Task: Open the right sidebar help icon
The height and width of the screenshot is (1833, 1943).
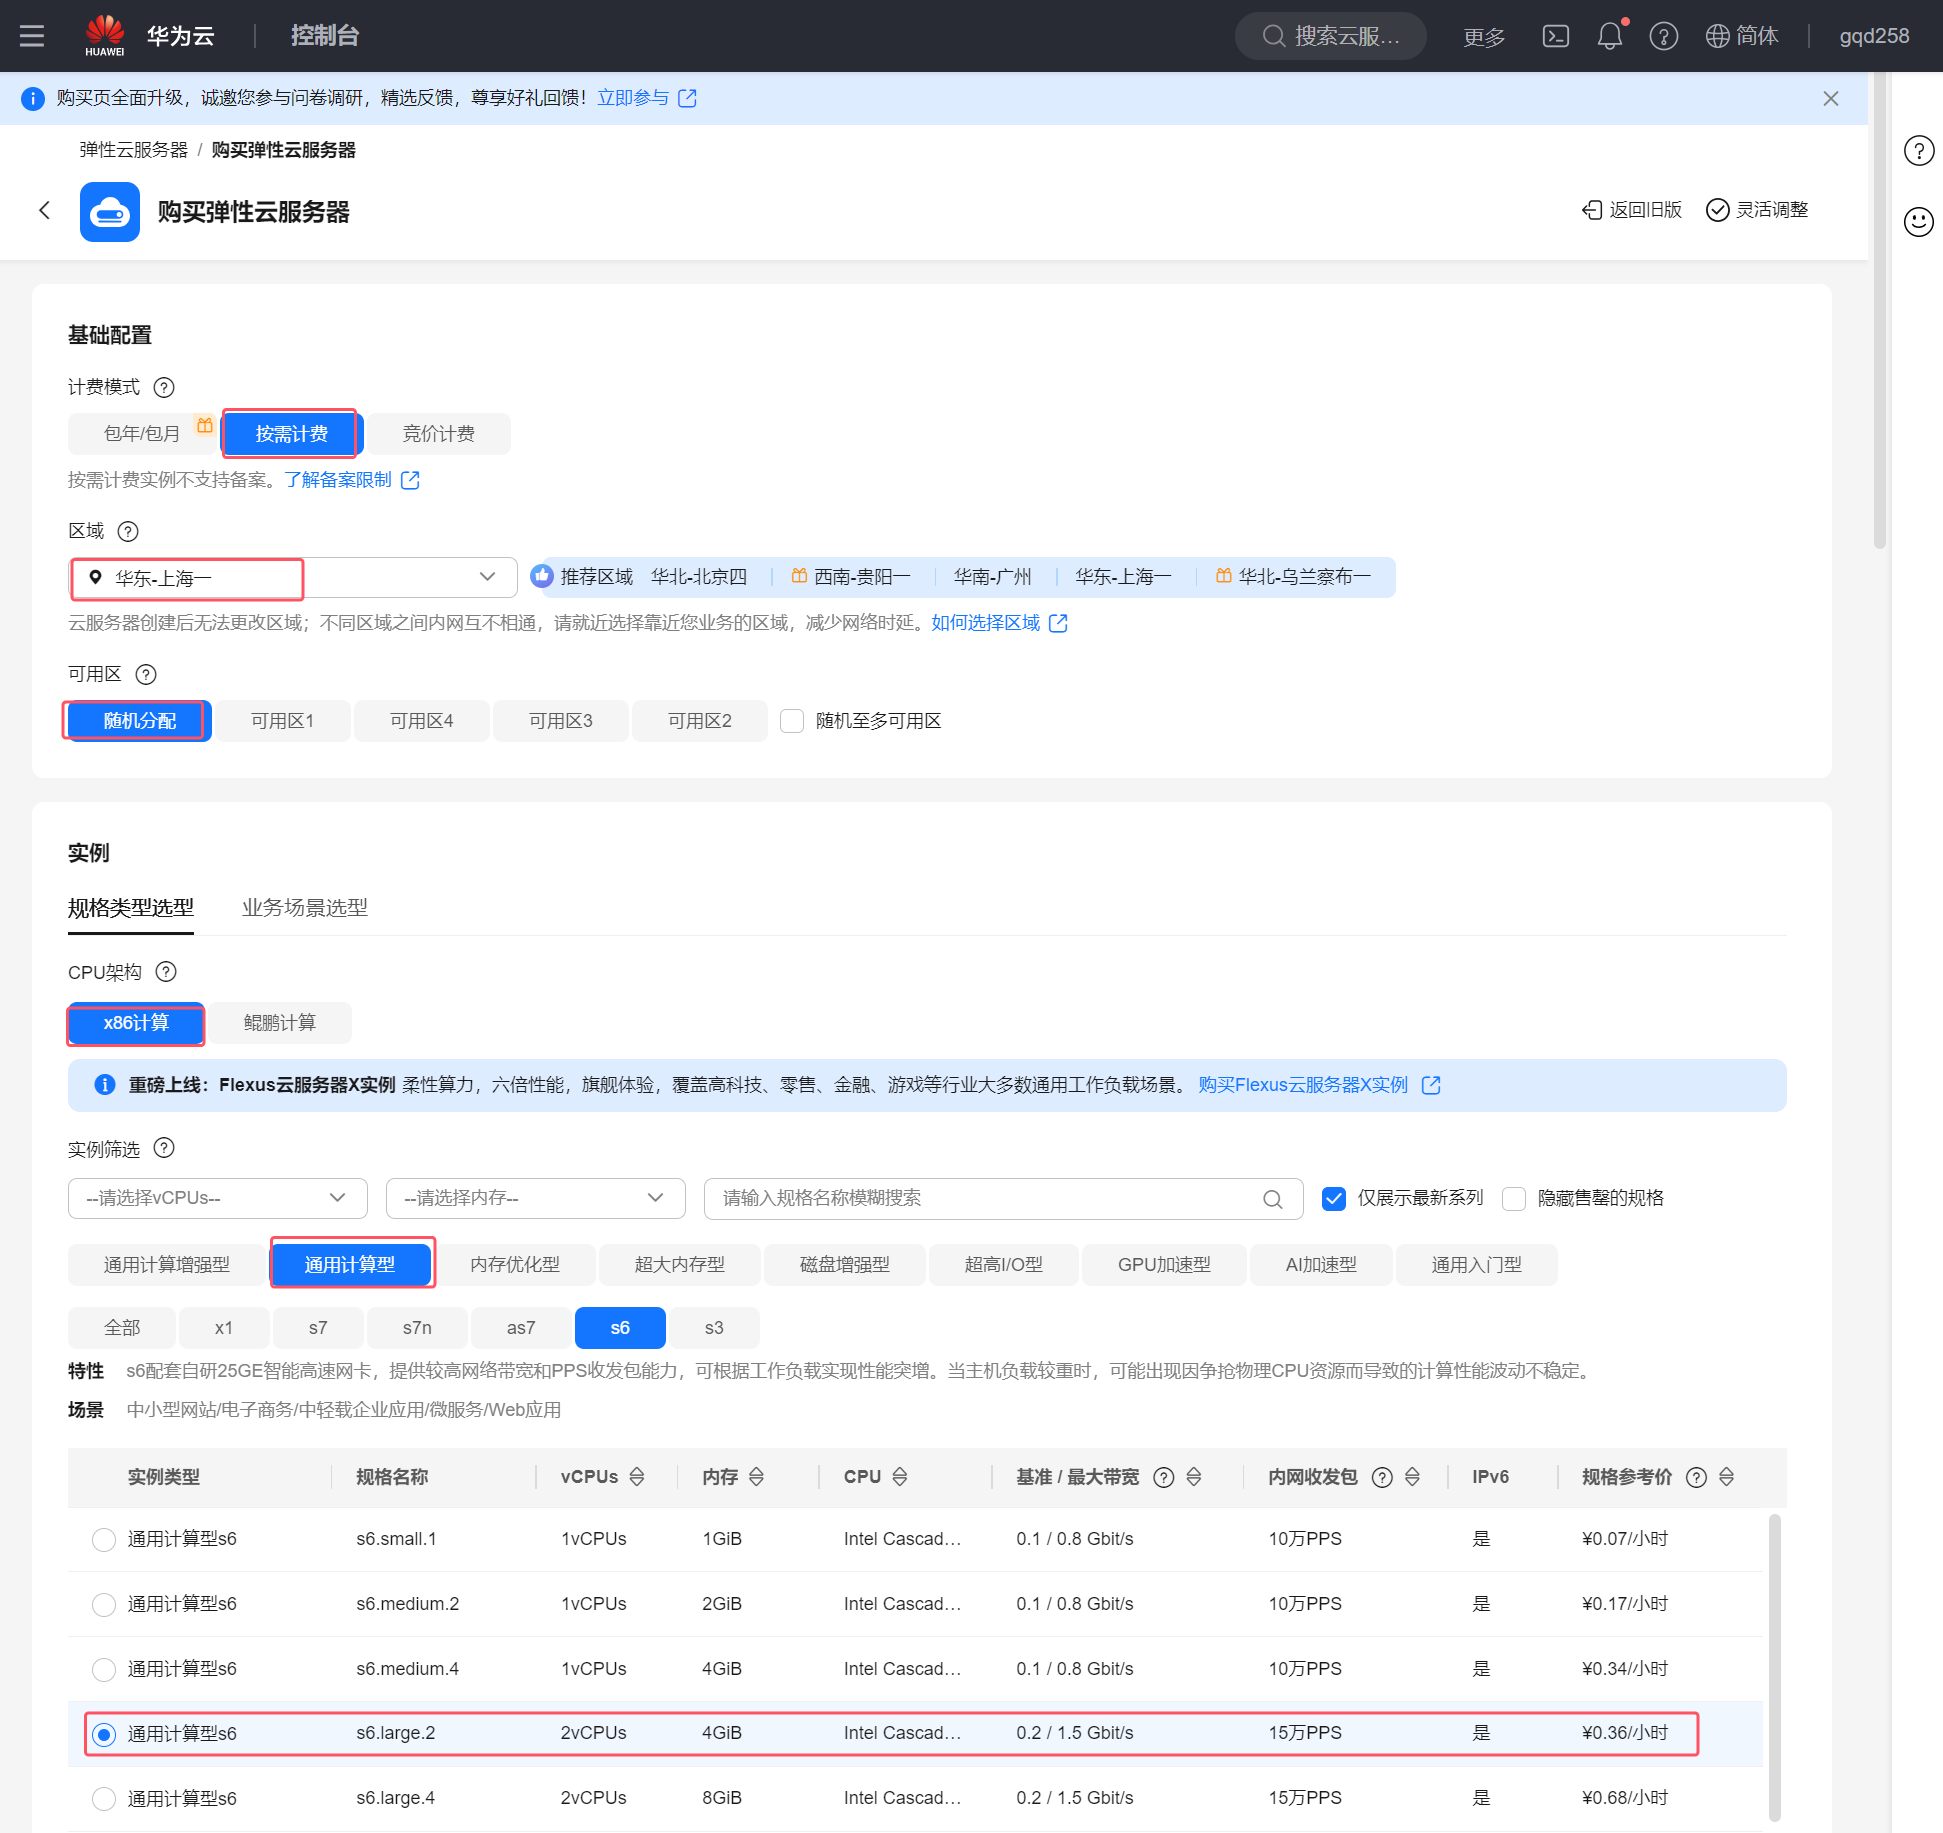Action: coord(1918,151)
